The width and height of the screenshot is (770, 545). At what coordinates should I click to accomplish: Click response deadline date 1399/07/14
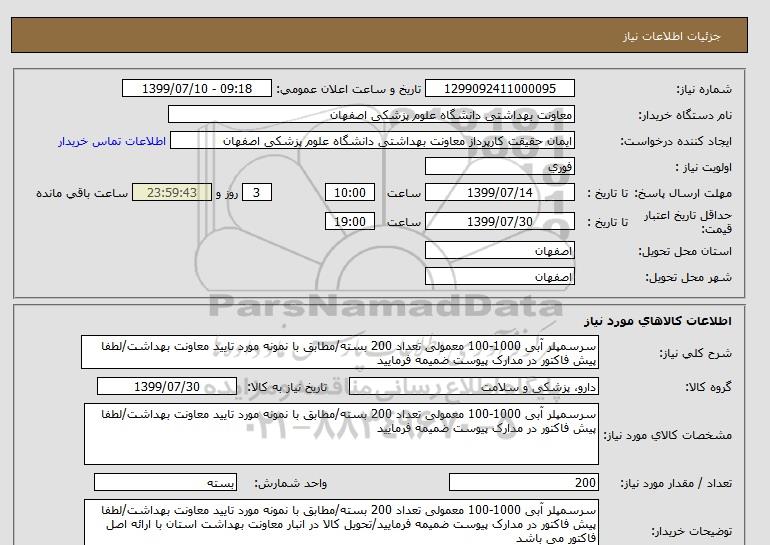tap(499, 192)
